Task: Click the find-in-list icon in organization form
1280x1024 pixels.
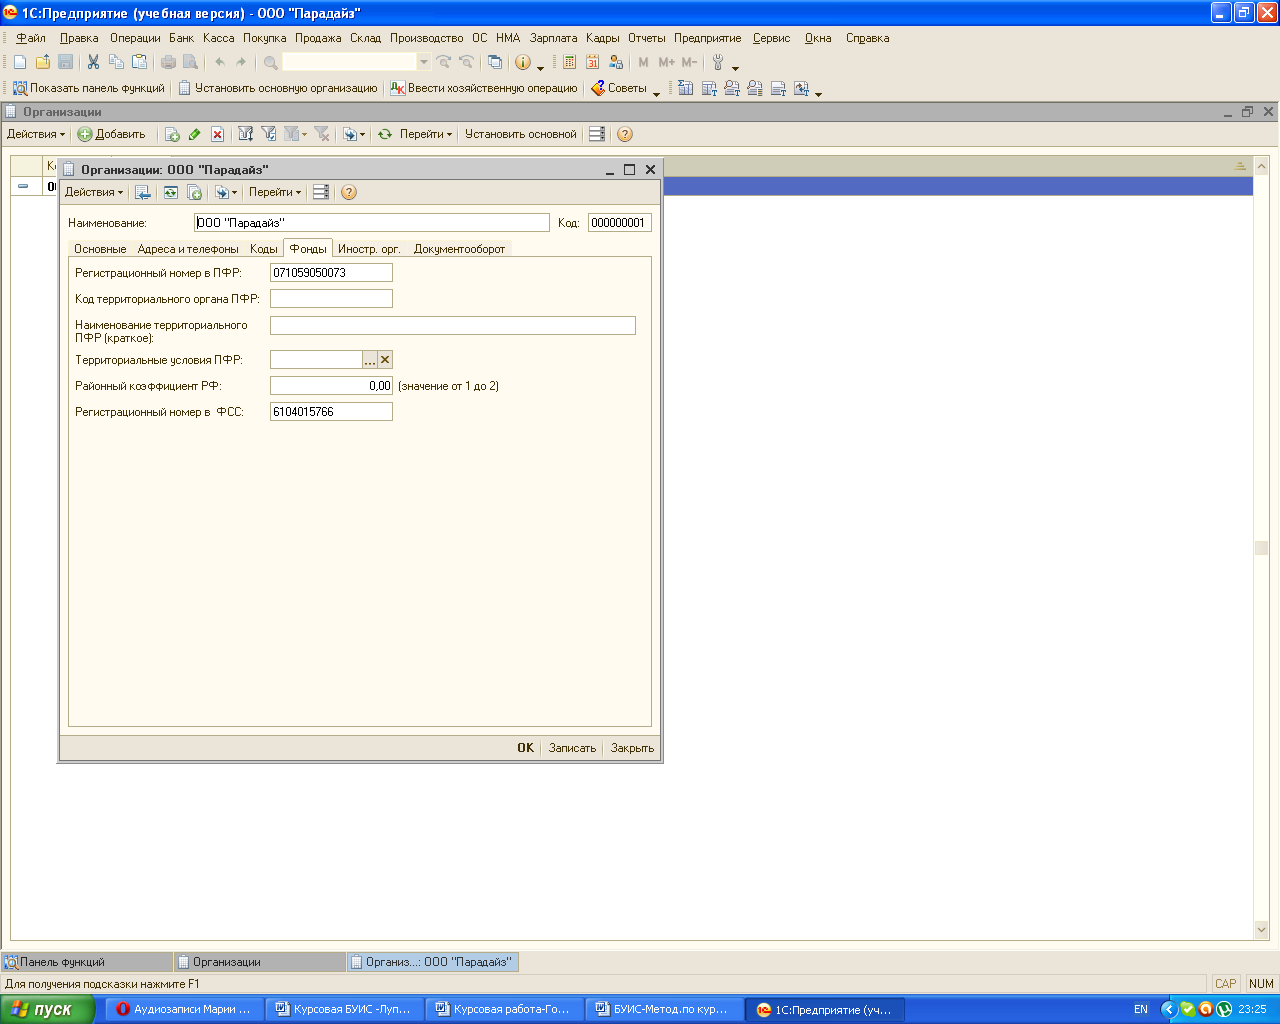Action: [x=143, y=192]
